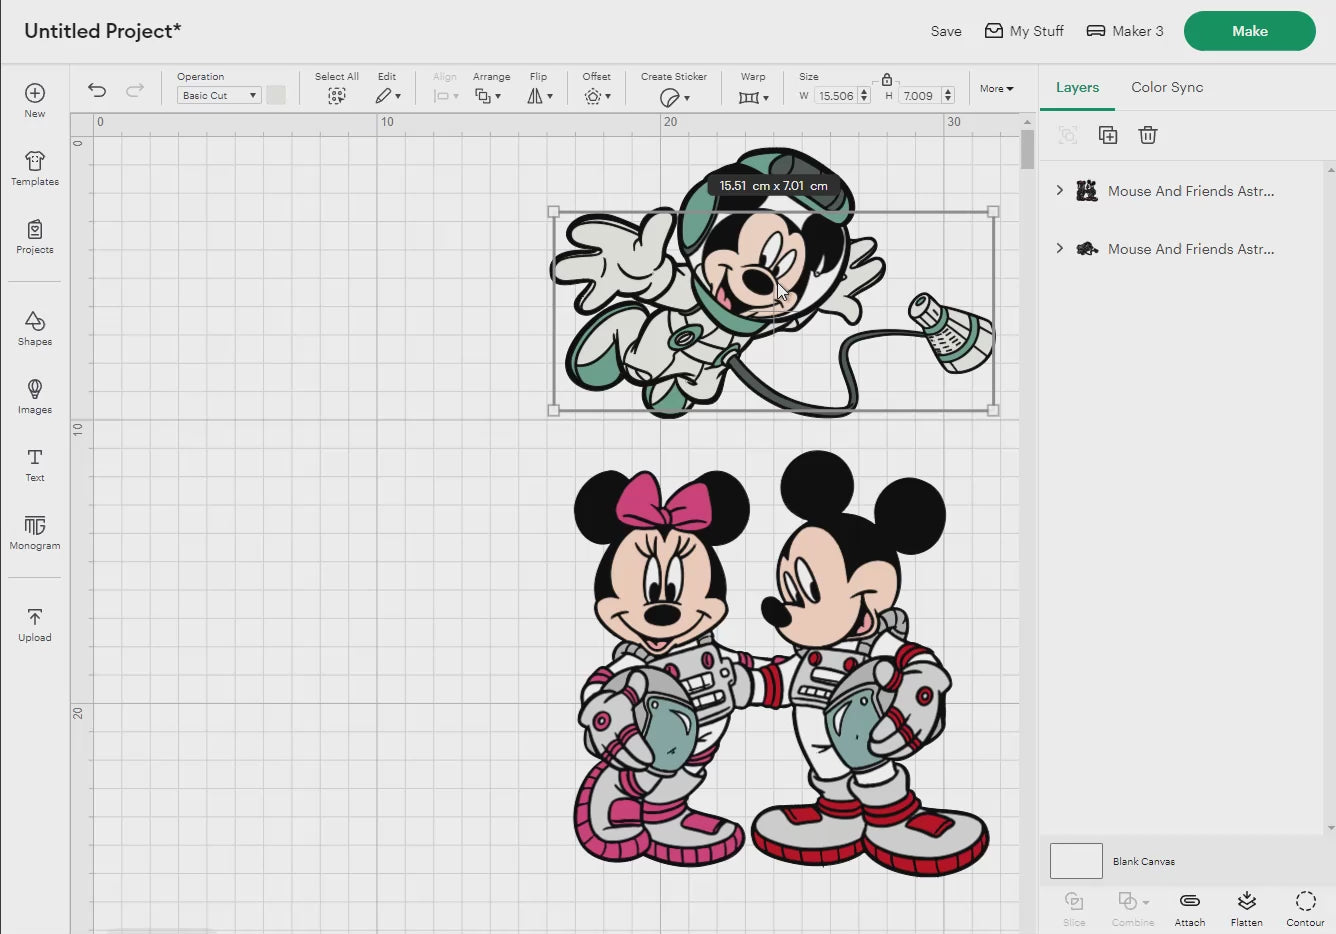Open the Shapes tool
This screenshot has height=934, width=1336.
[35, 328]
